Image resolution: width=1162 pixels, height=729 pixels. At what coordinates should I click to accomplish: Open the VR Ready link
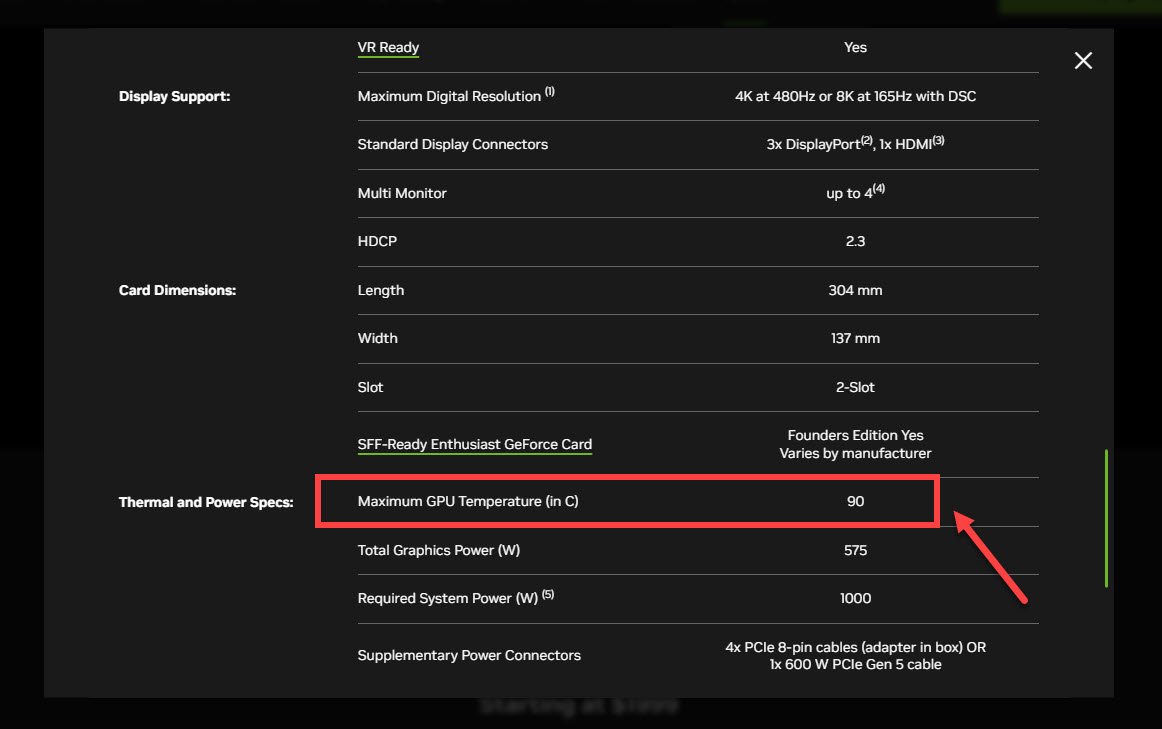[x=388, y=47]
